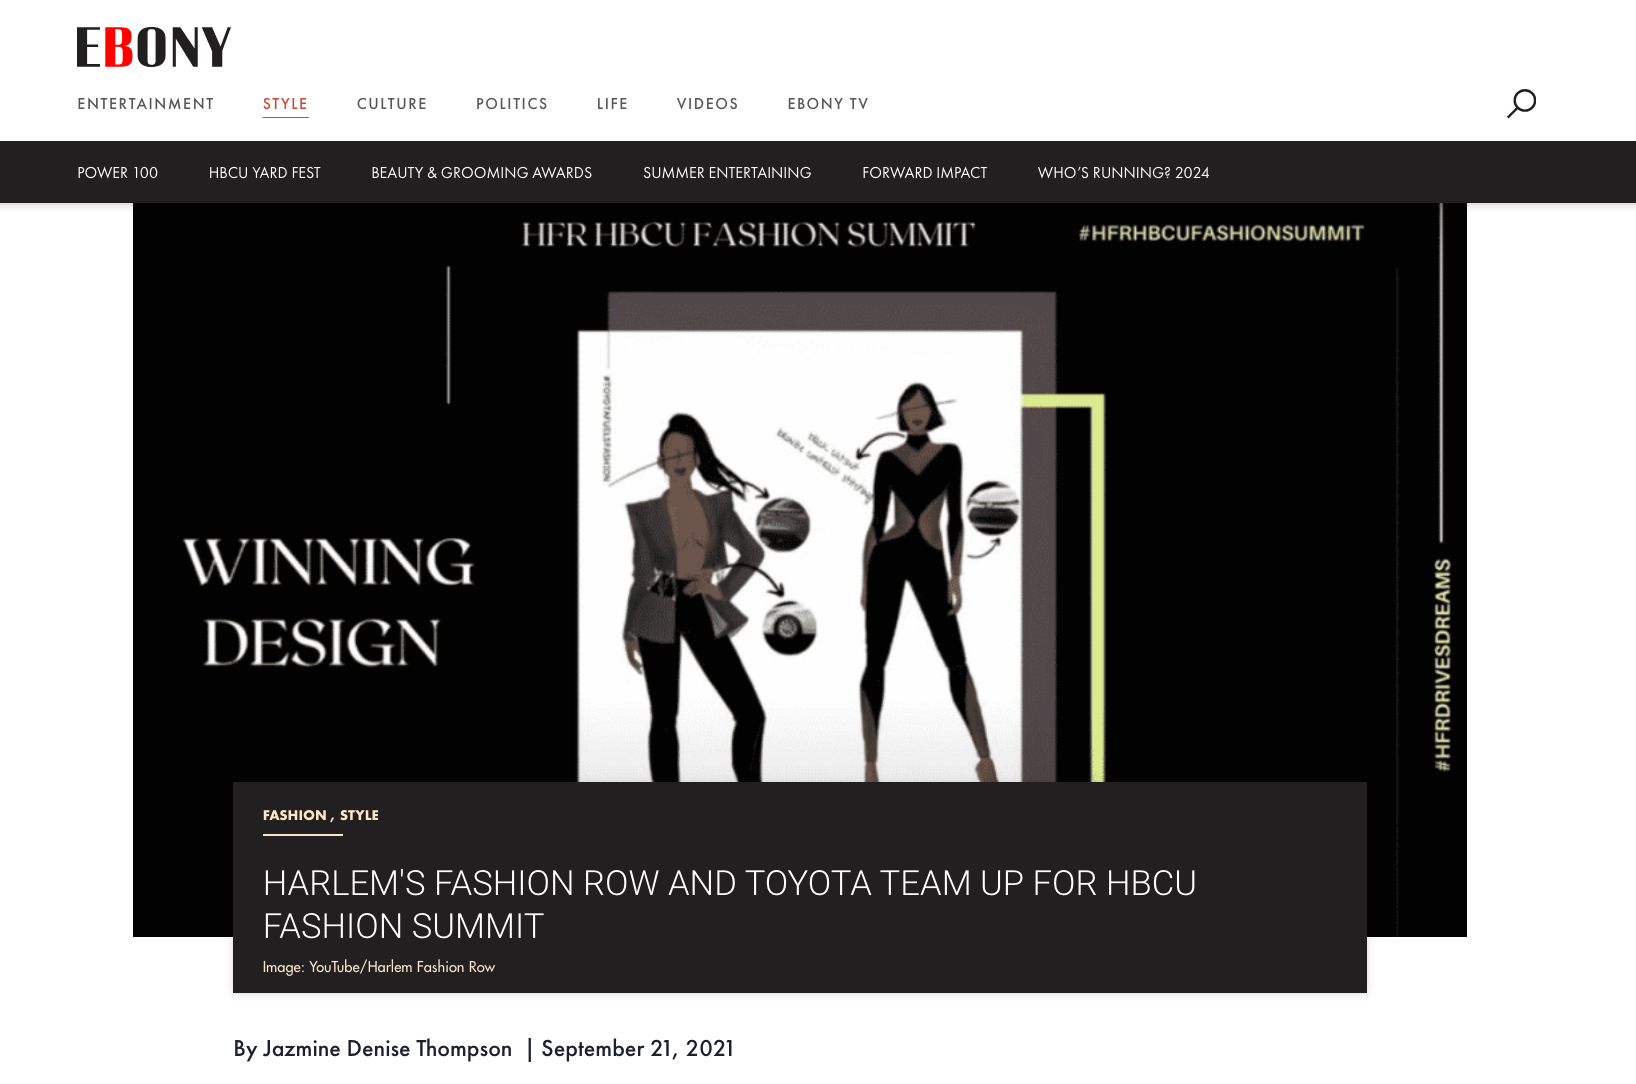This screenshot has width=1636, height=1084.
Task: Click the Style category tag on article
Action: pyautogui.click(x=359, y=815)
